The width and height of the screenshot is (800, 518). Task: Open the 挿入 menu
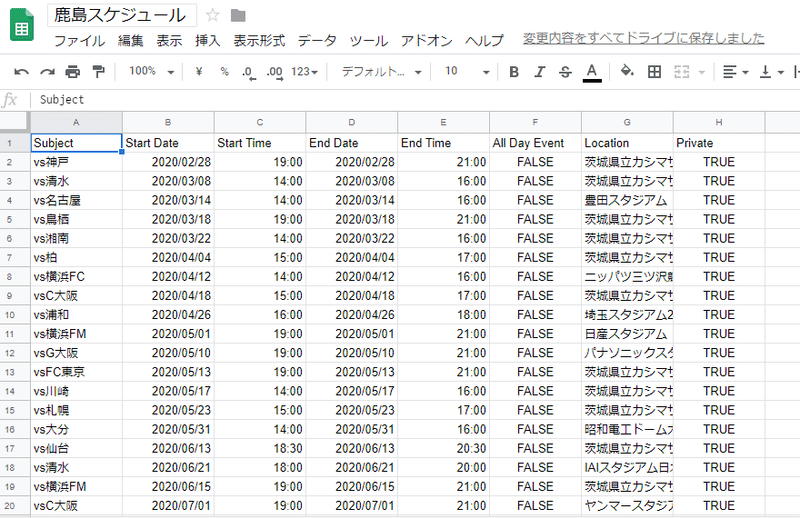tap(208, 40)
